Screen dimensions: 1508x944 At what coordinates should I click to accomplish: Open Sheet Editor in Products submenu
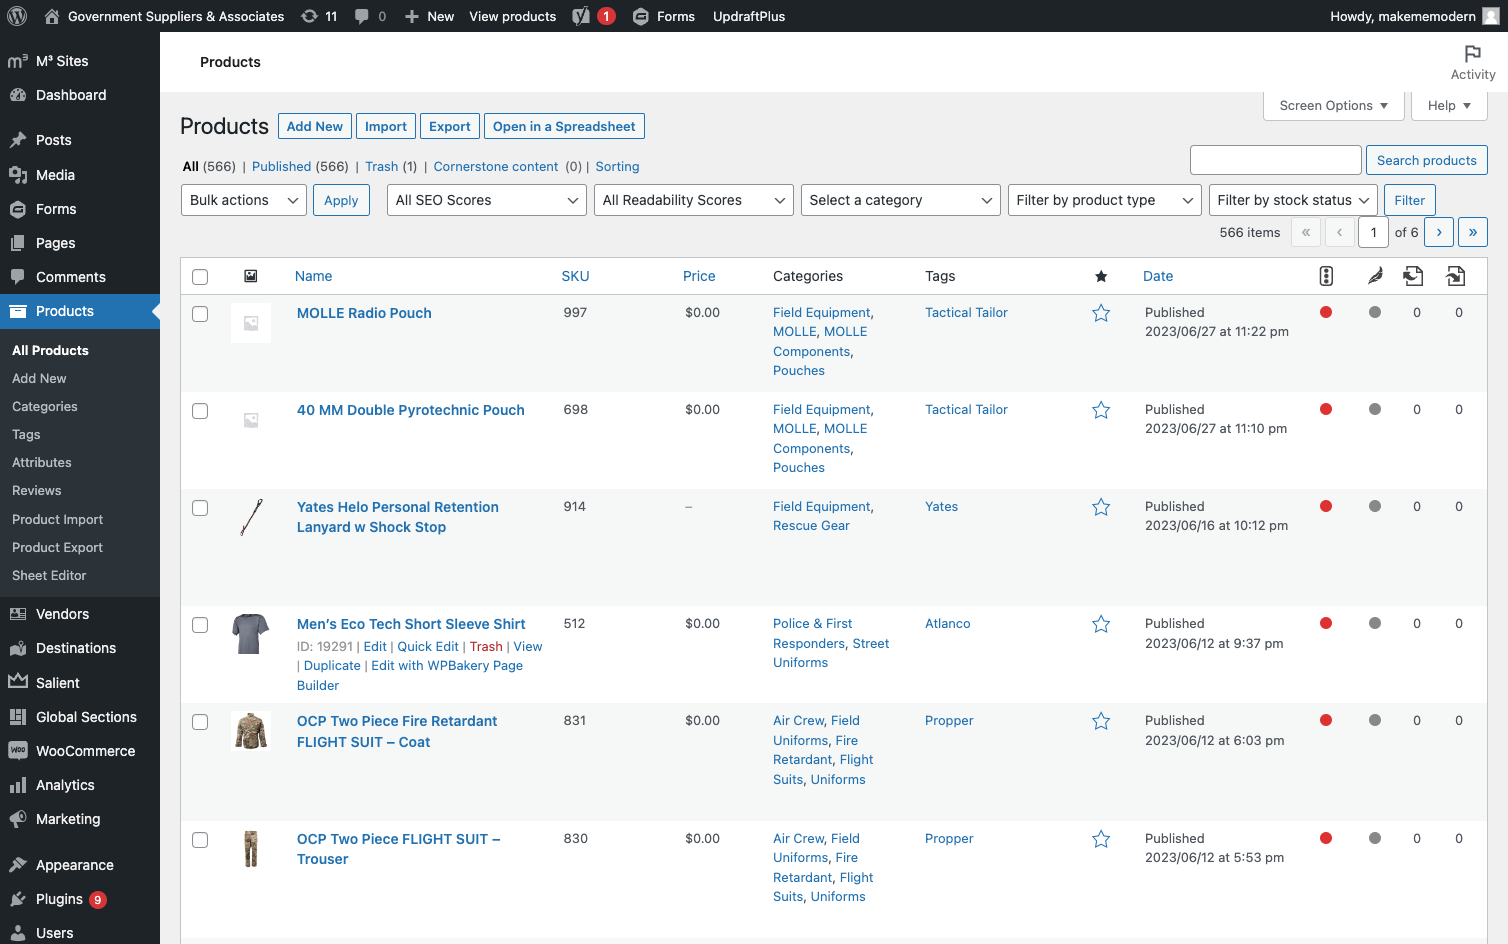click(49, 576)
